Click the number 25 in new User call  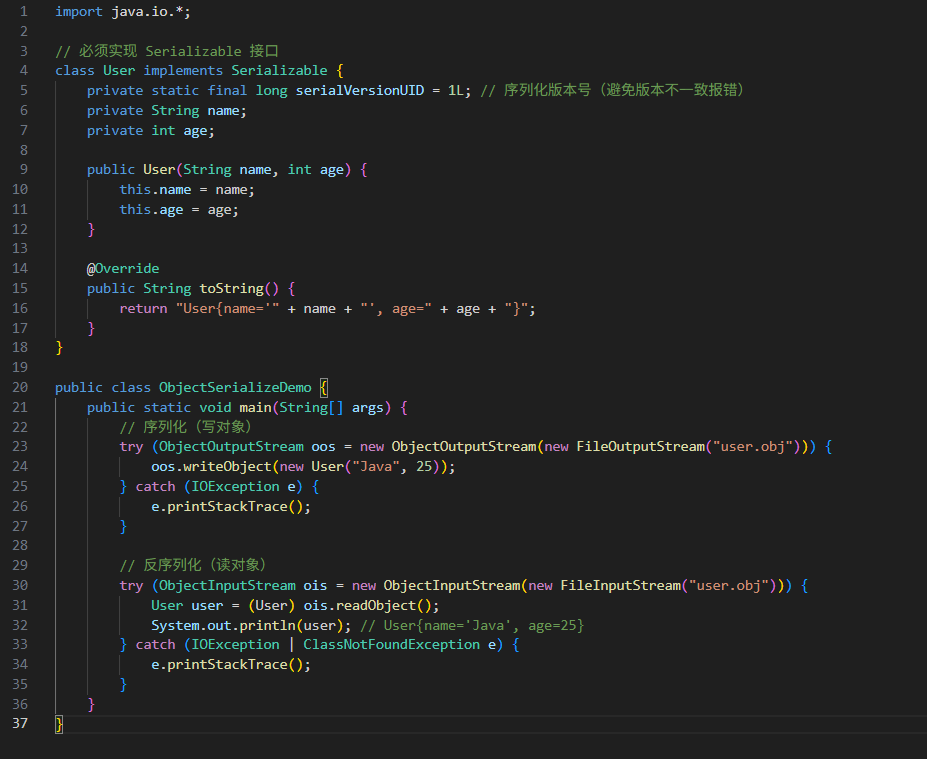coord(423,467)
